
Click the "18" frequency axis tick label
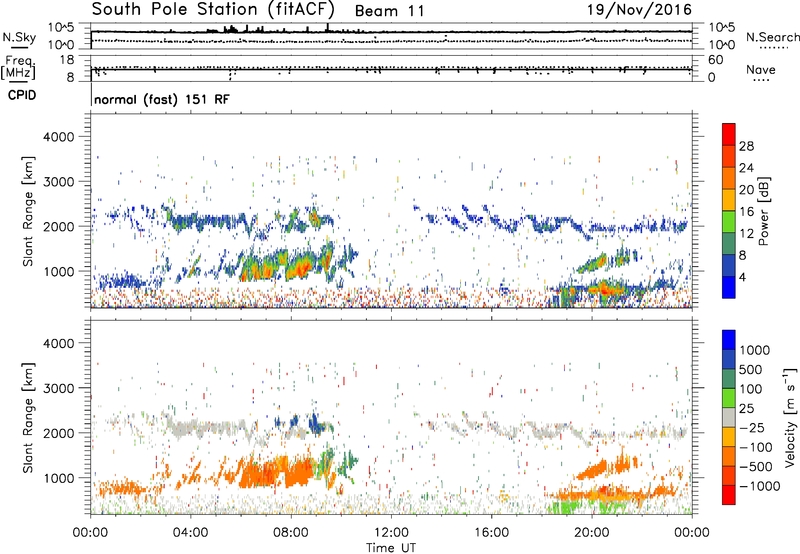(67, 60)
